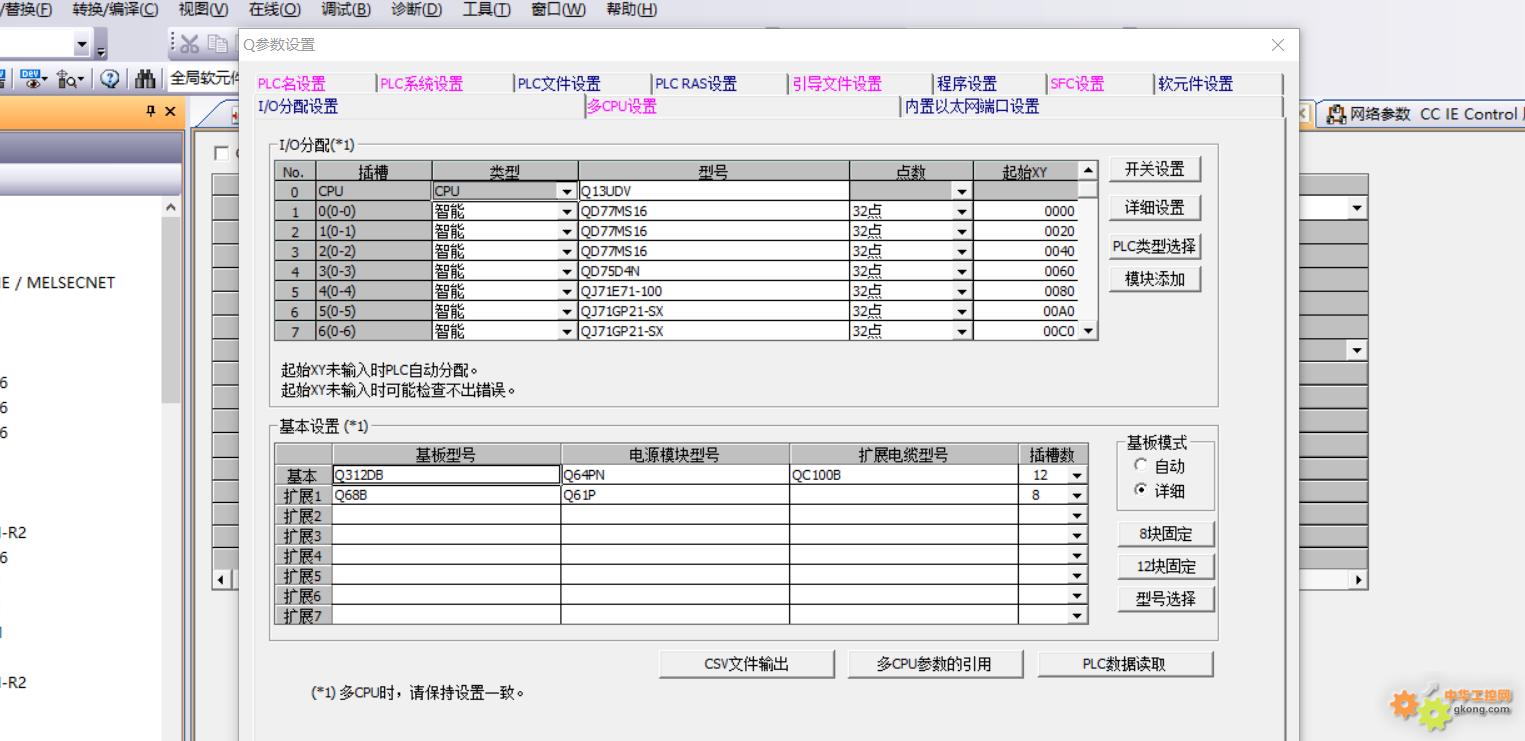Image resolution: width=1525 pixels, height=741 pixels.
Task: Open the 视图(V) menu
Action: [x=203, y=10]
